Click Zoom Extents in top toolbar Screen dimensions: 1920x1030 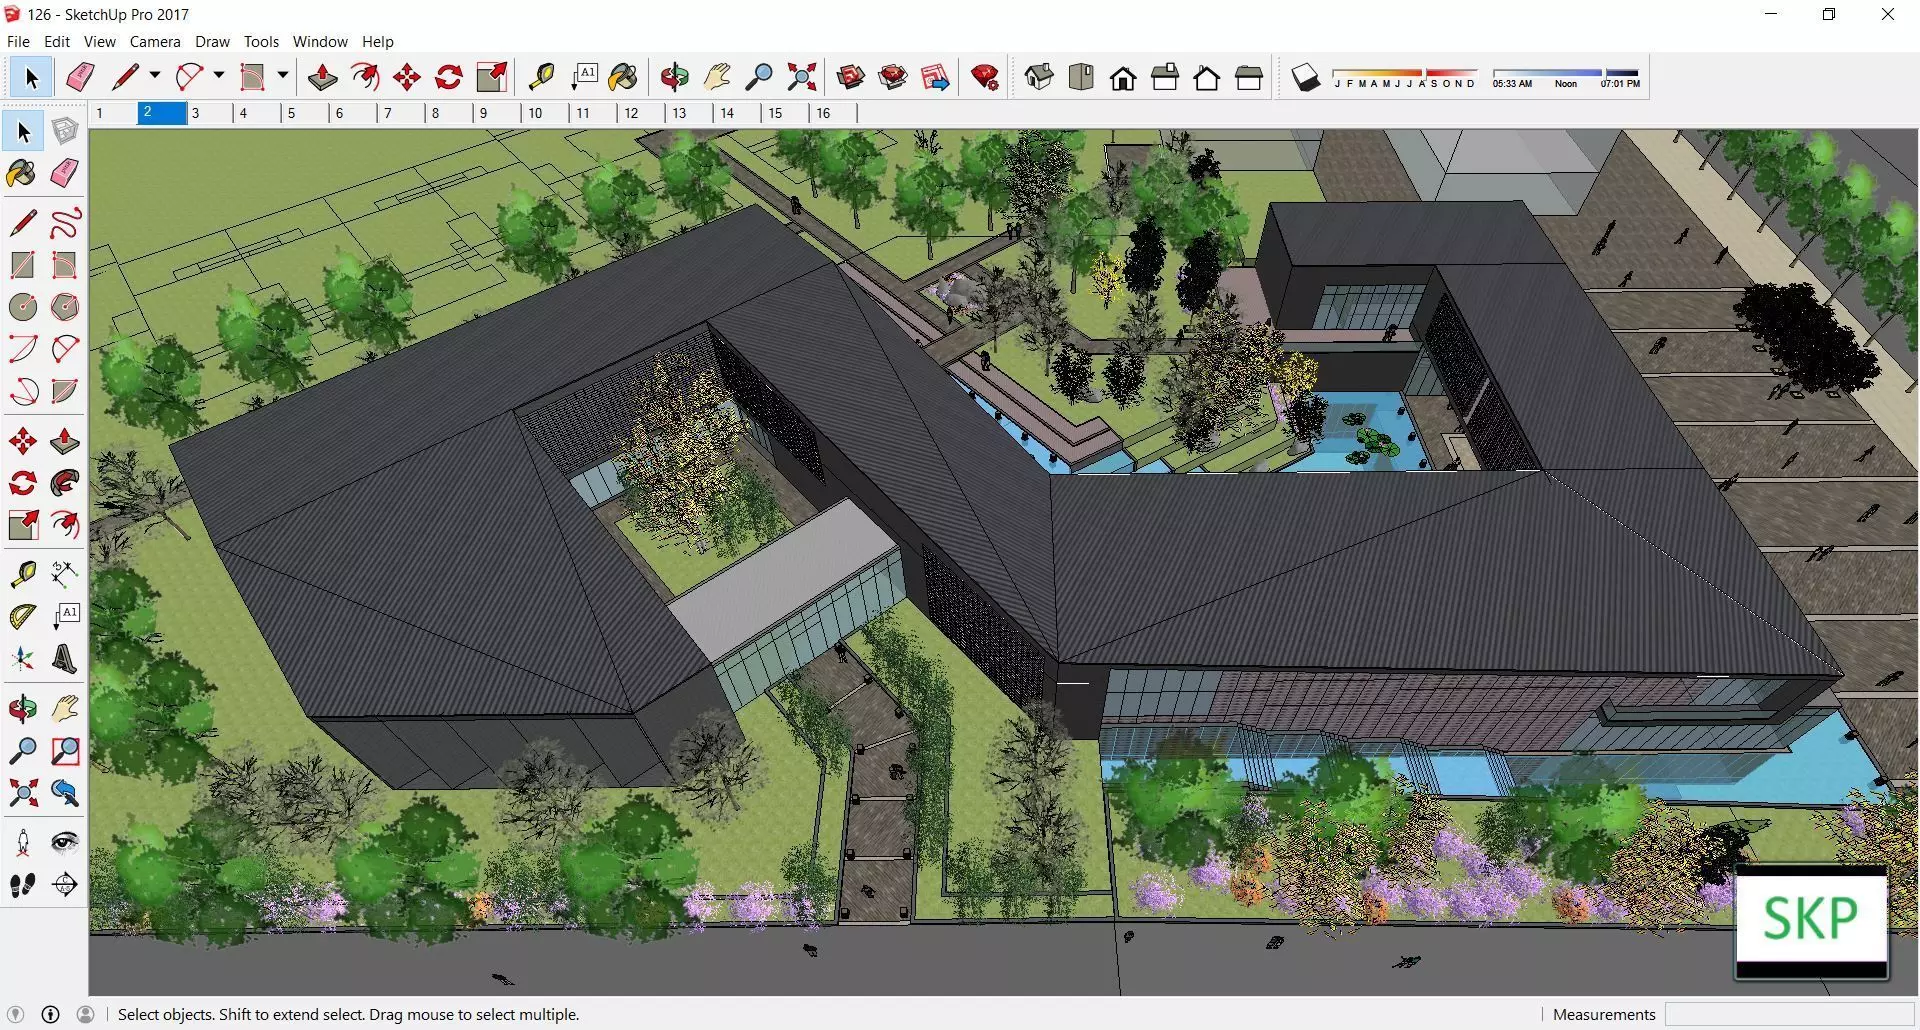click(801, 77)
